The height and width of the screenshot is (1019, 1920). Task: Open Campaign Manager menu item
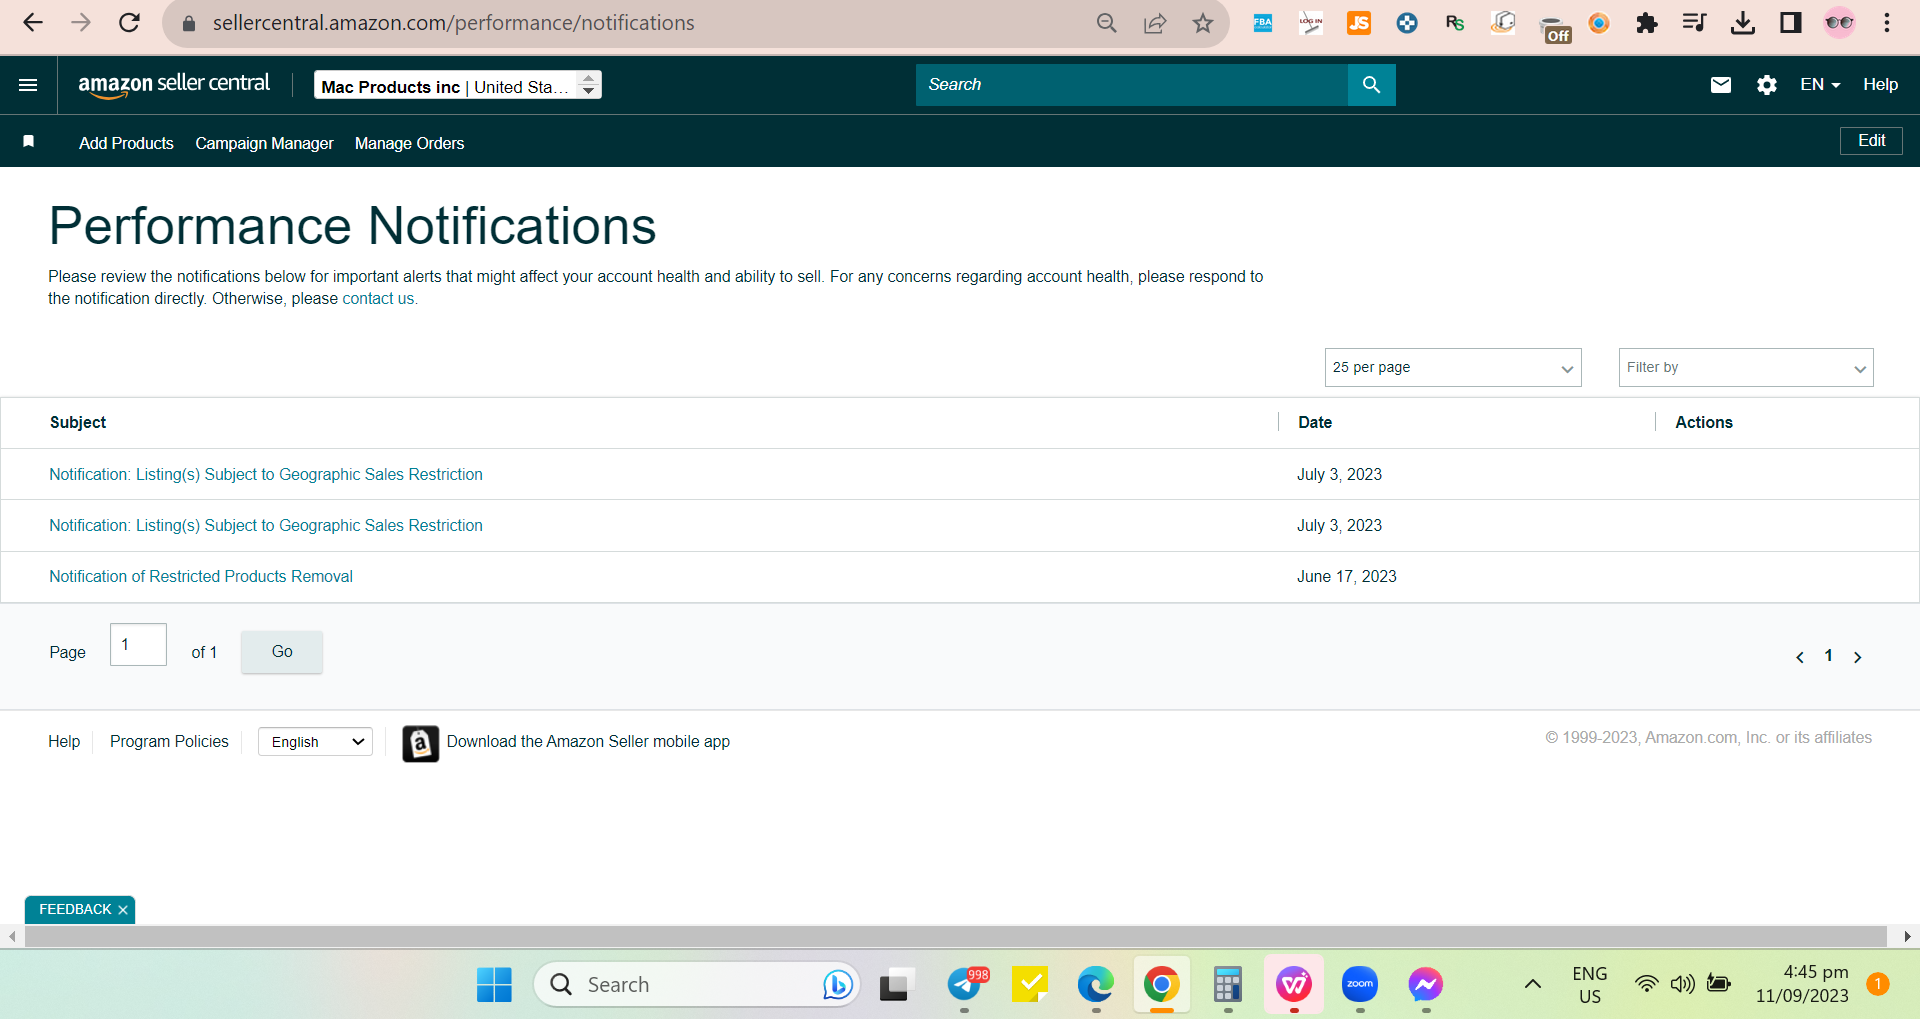[x=264, y=143]
